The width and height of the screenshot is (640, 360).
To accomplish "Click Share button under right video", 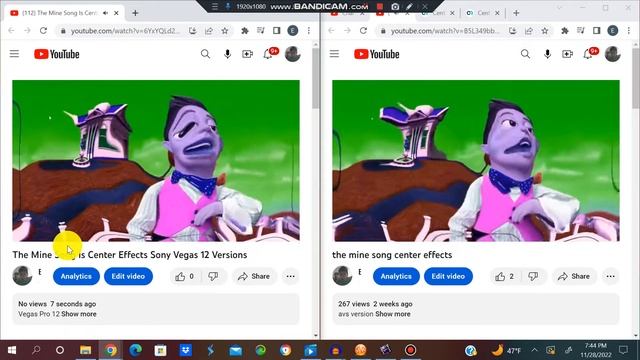I will [574, 276].
